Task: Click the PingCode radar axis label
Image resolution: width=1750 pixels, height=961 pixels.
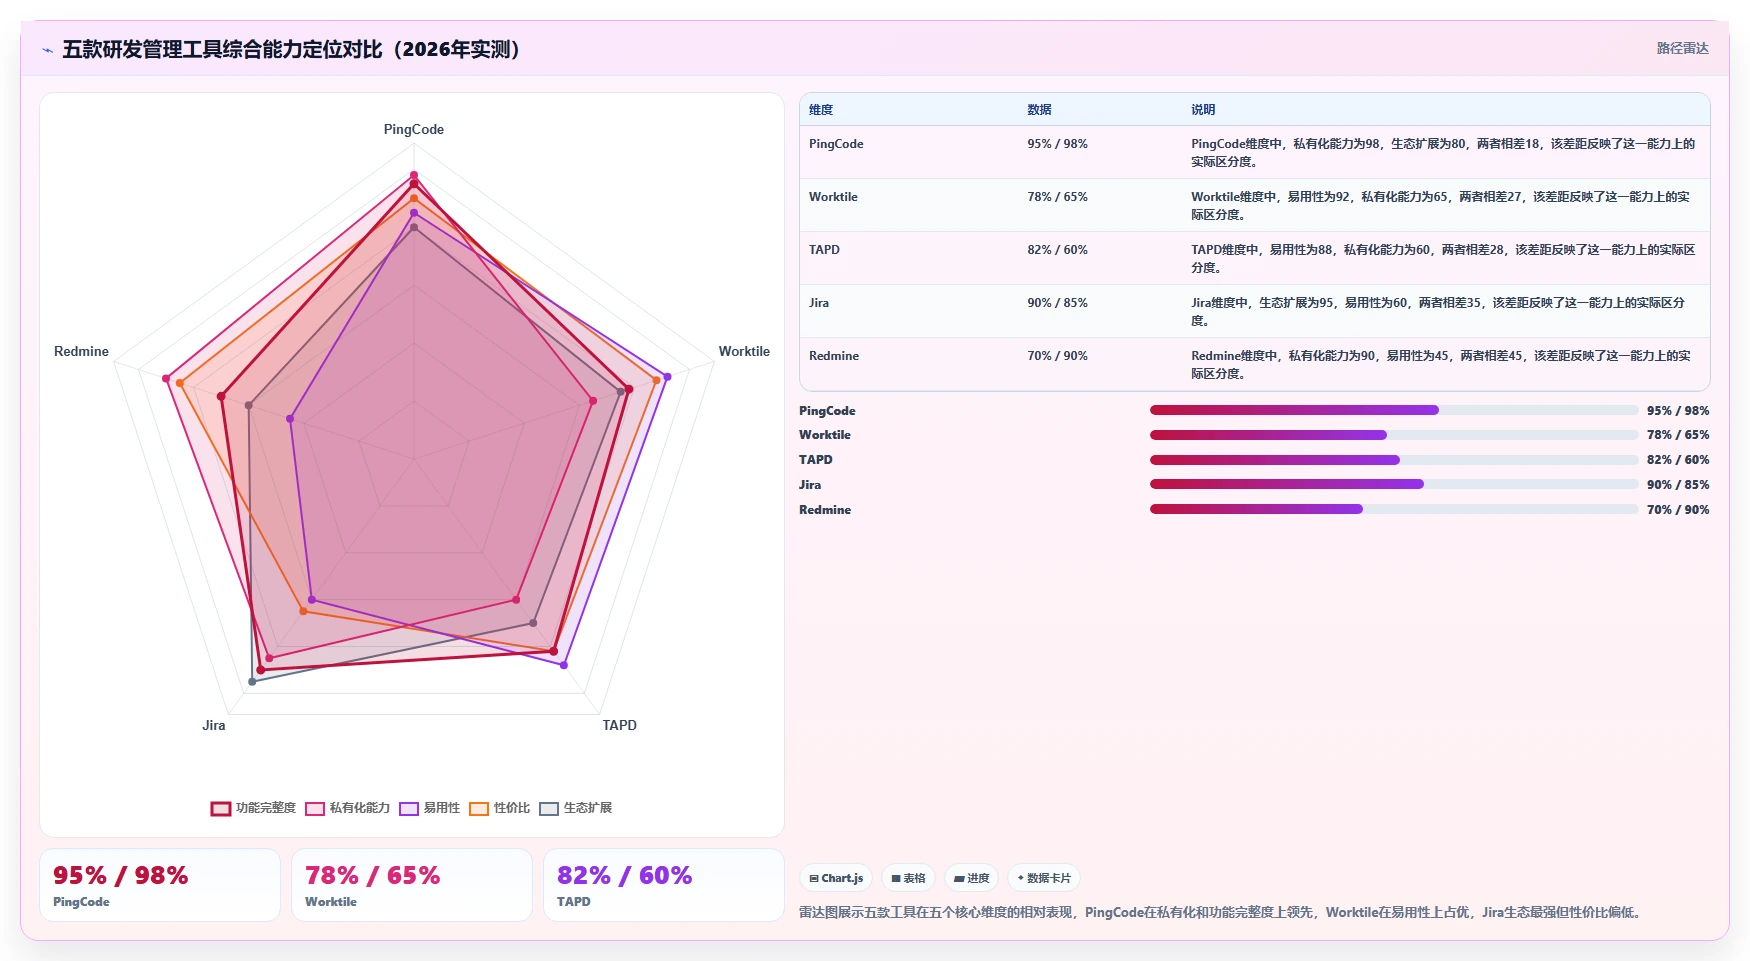Action: pyautogui.click(x=414, y=130)
